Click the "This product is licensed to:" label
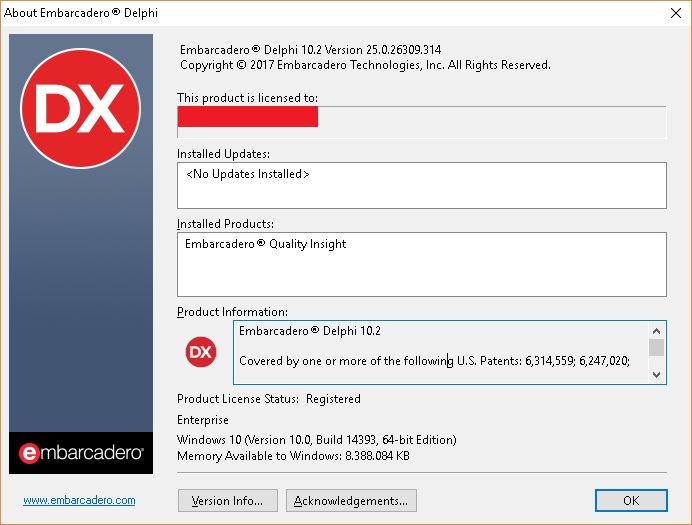This screenshot has height=525, width=692. click(x=247, y=98)
